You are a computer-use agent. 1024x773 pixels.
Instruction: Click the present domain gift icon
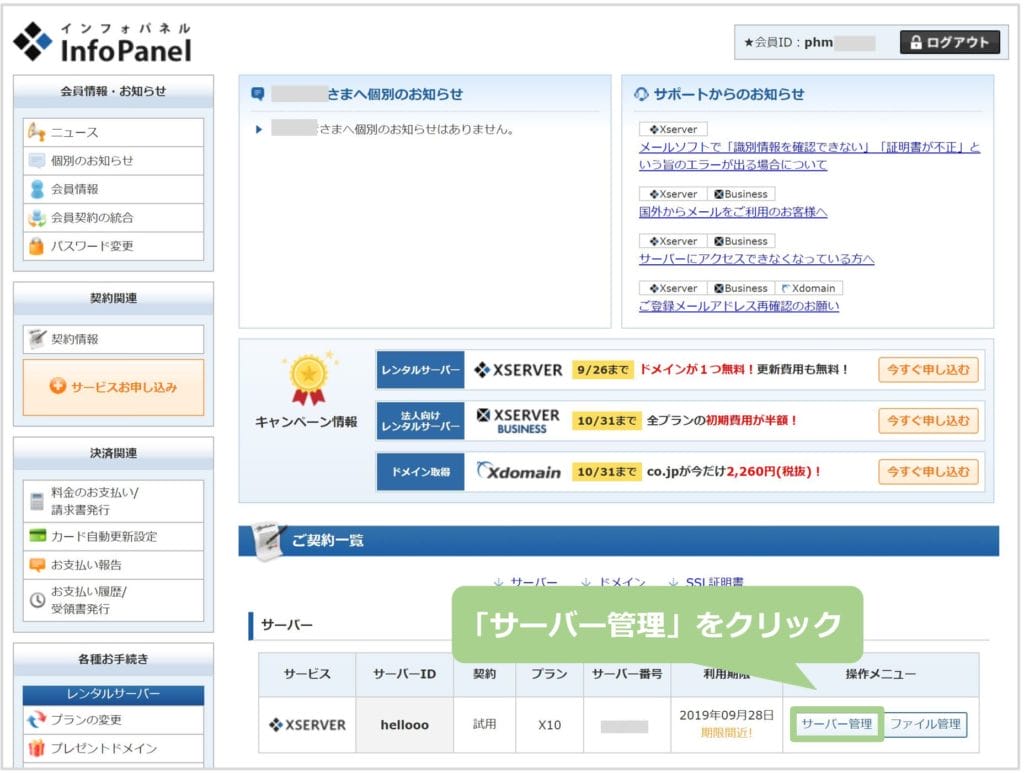tap(37, 748)
